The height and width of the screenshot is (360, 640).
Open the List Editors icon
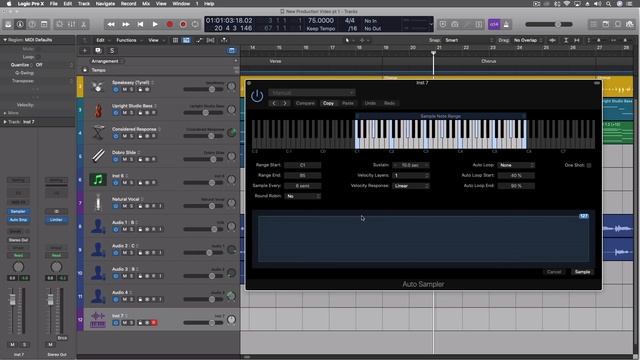click(594, 24)
